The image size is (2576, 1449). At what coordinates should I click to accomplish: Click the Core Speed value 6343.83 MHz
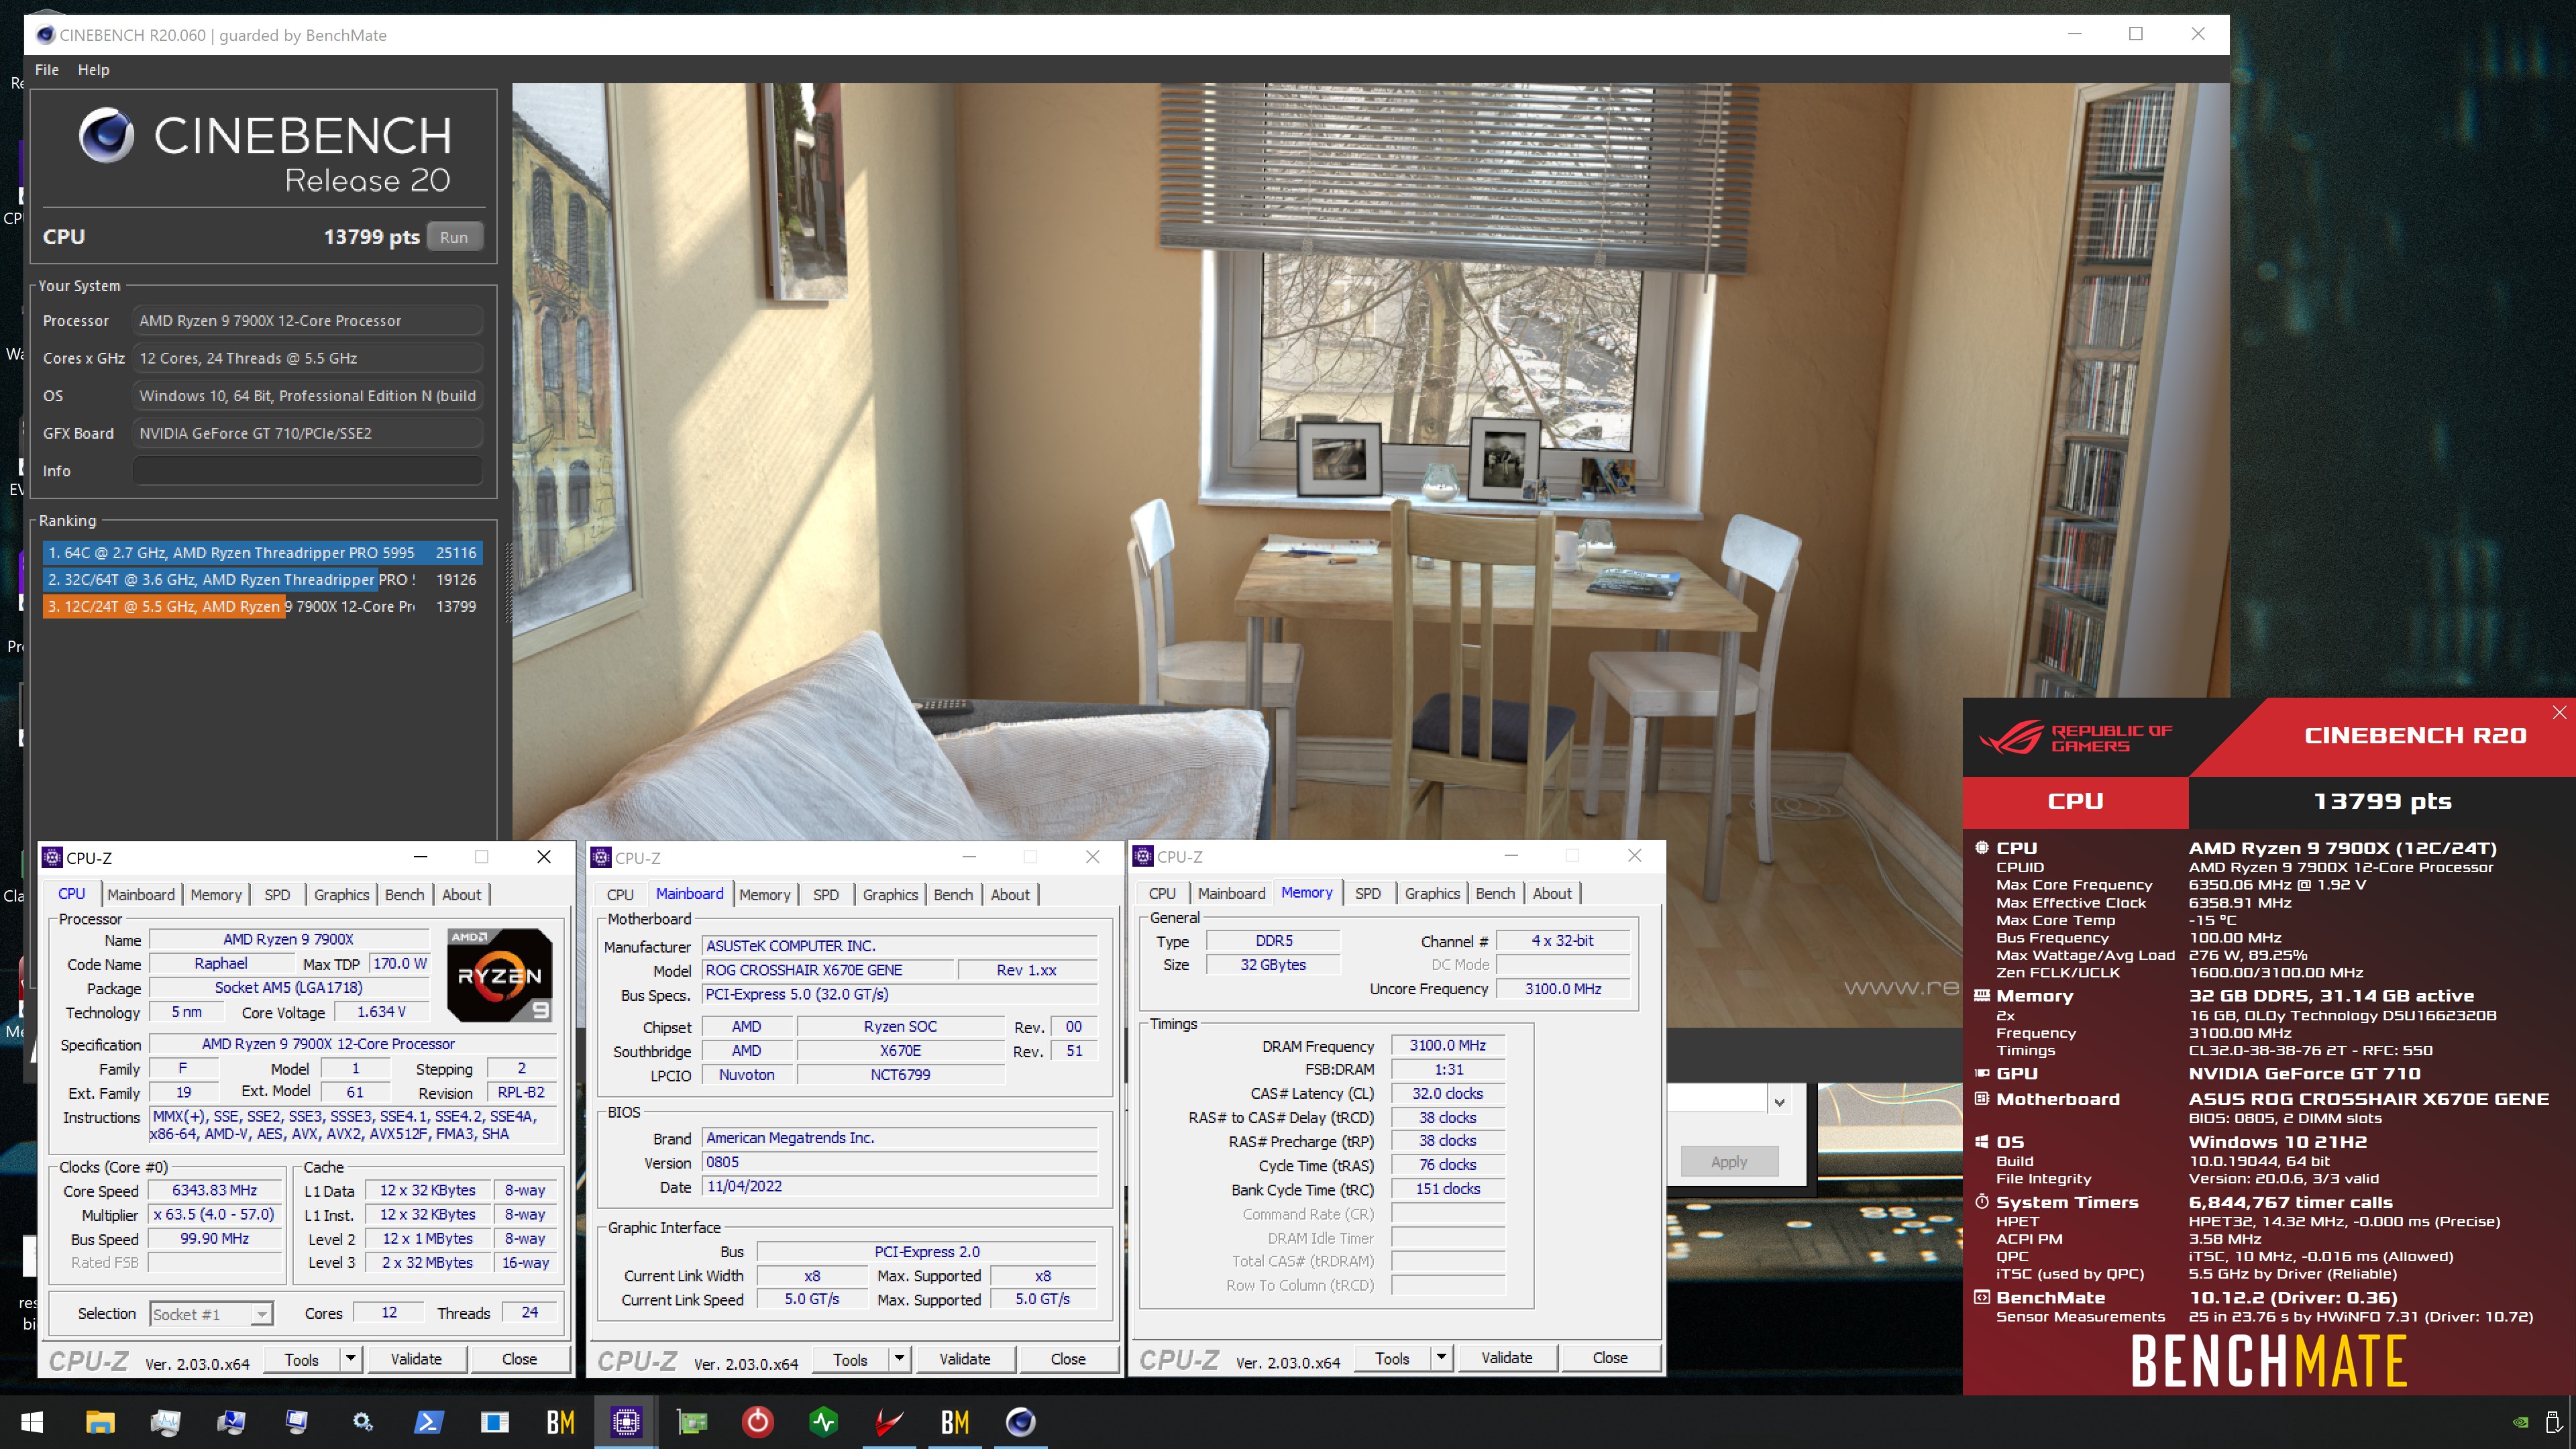point(214,1190)
